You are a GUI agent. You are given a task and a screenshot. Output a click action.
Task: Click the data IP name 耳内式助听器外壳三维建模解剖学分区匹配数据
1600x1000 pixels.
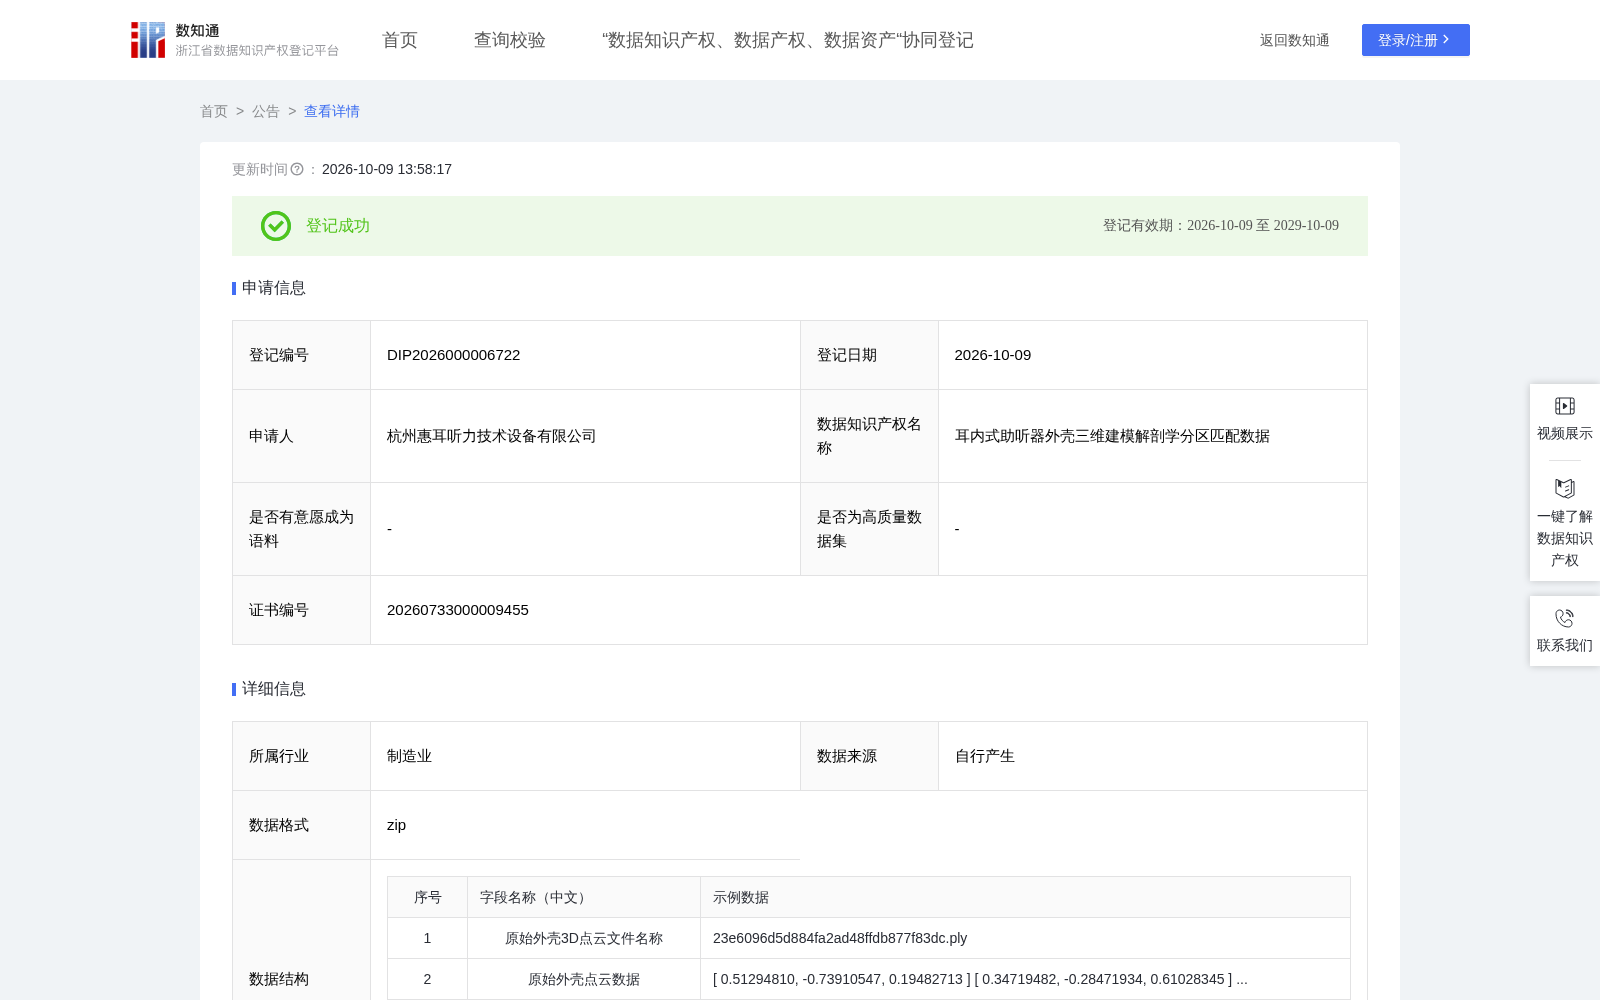pos(1112,436)
